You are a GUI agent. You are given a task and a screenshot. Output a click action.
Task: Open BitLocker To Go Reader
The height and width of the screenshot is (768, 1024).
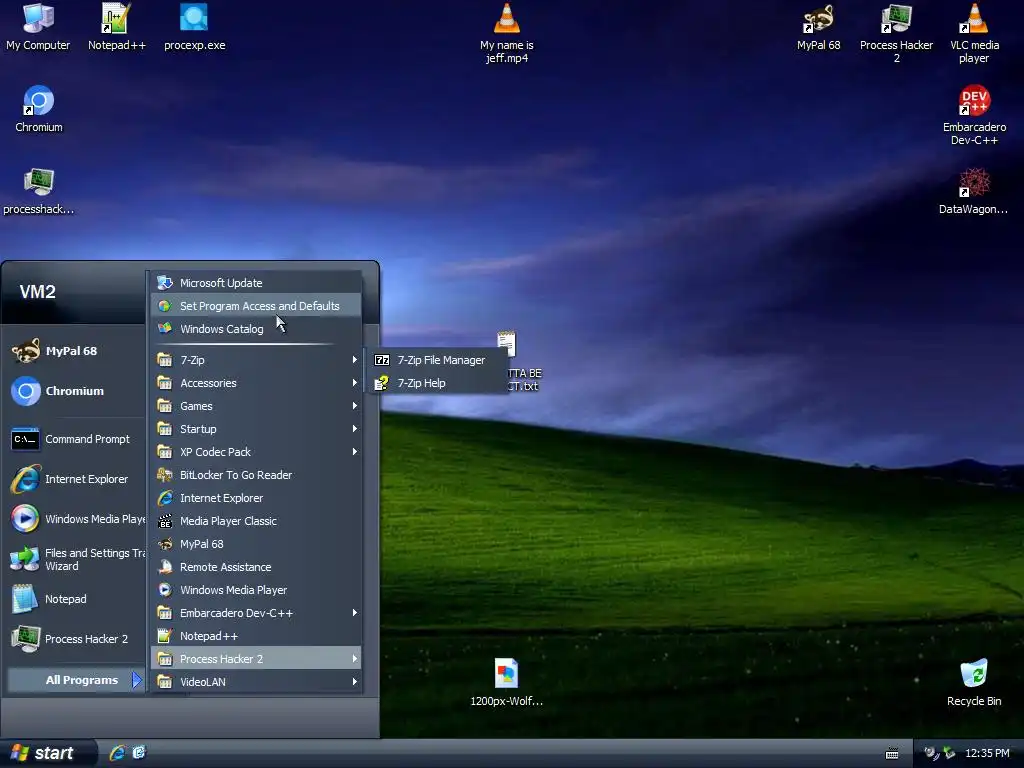click(x=257, y=475)
